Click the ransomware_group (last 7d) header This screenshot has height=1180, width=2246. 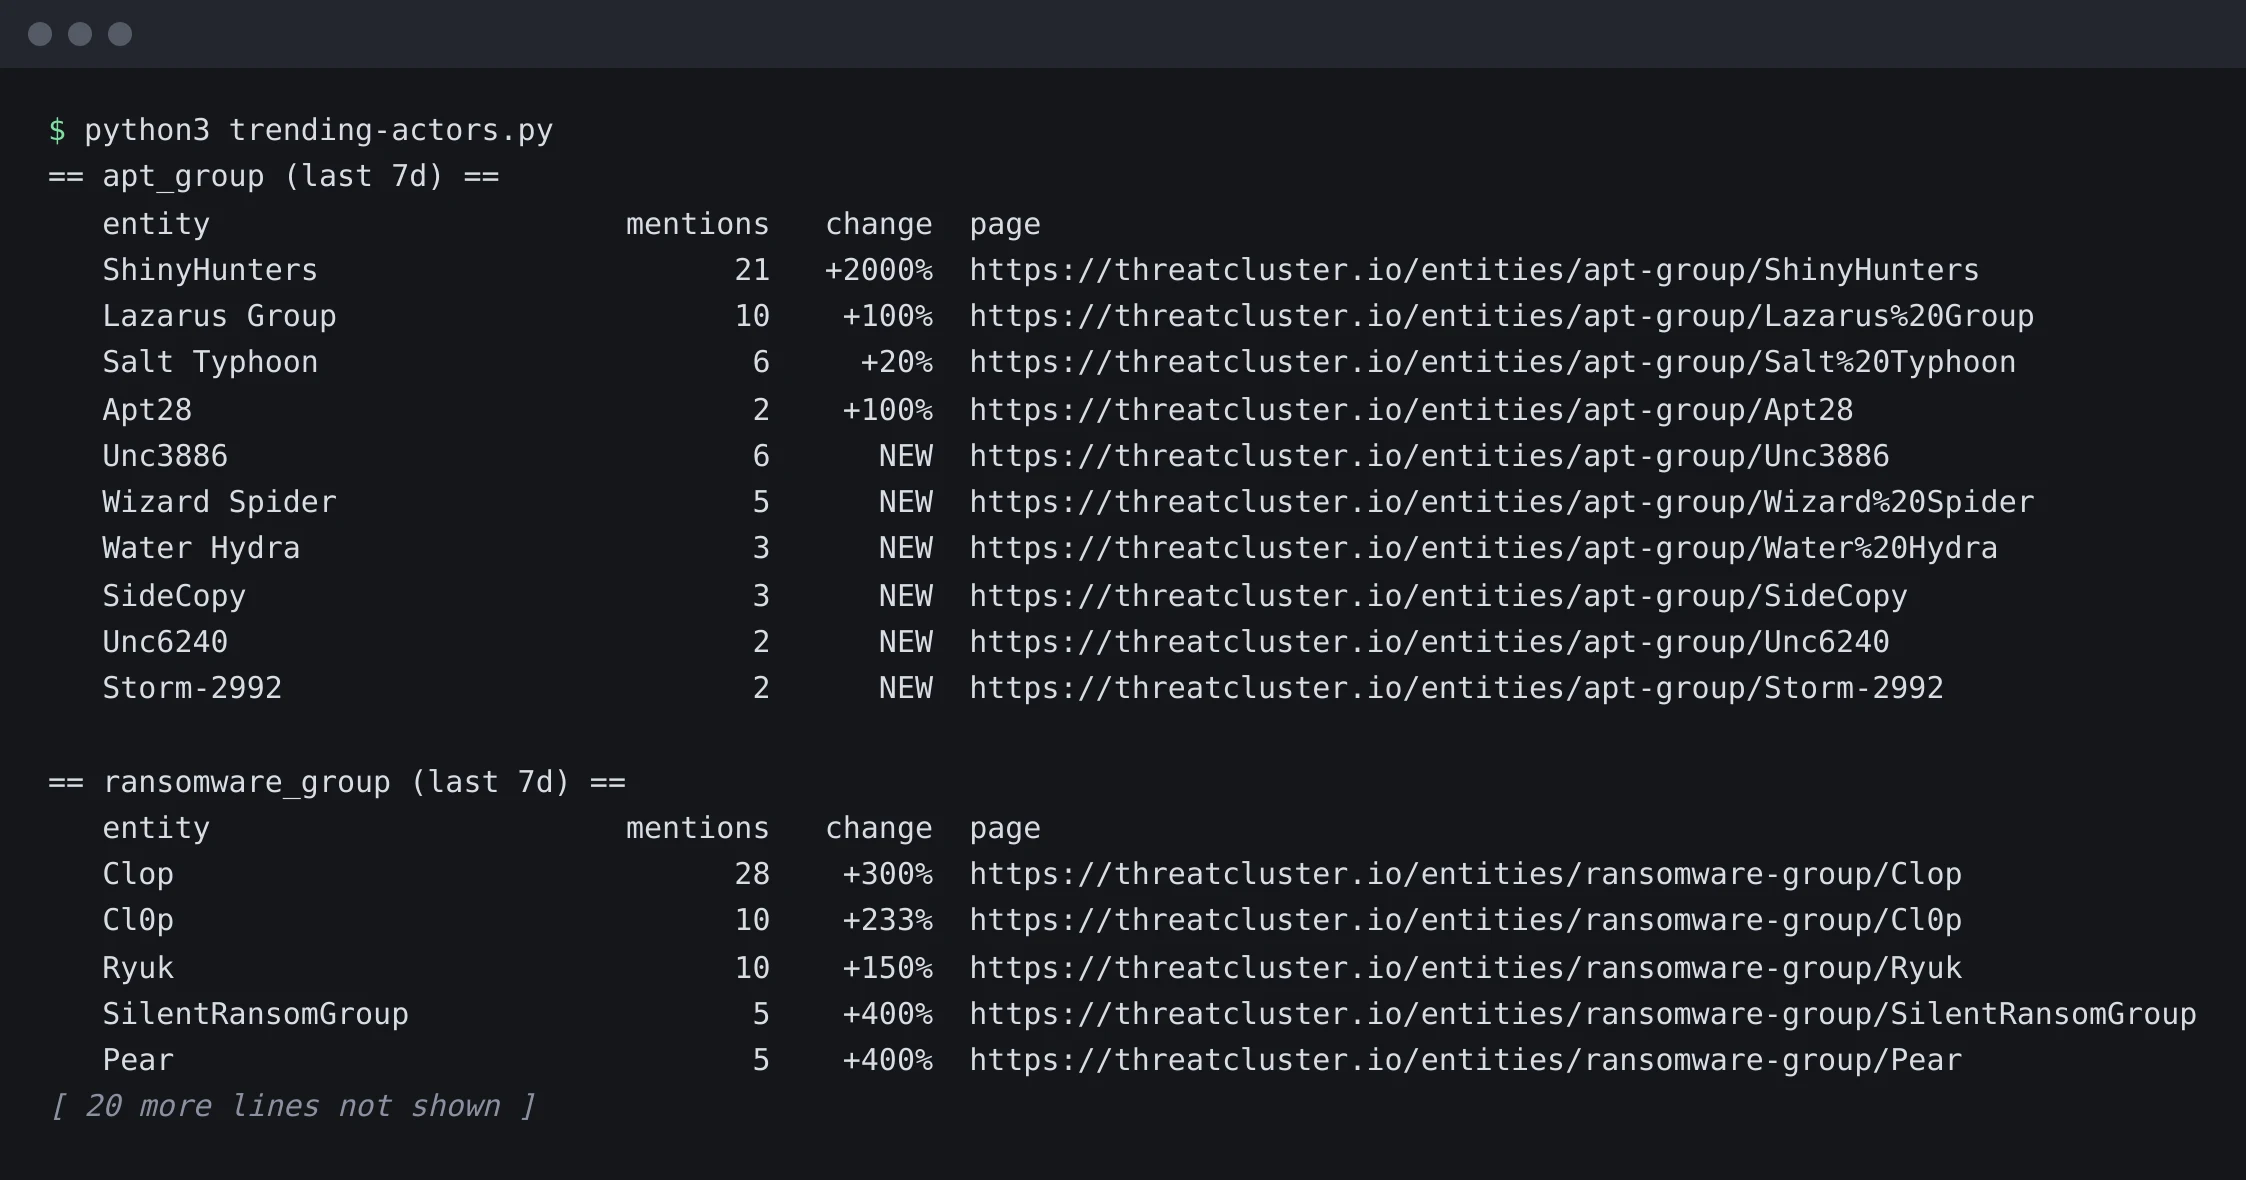click(x=336, y=782)
